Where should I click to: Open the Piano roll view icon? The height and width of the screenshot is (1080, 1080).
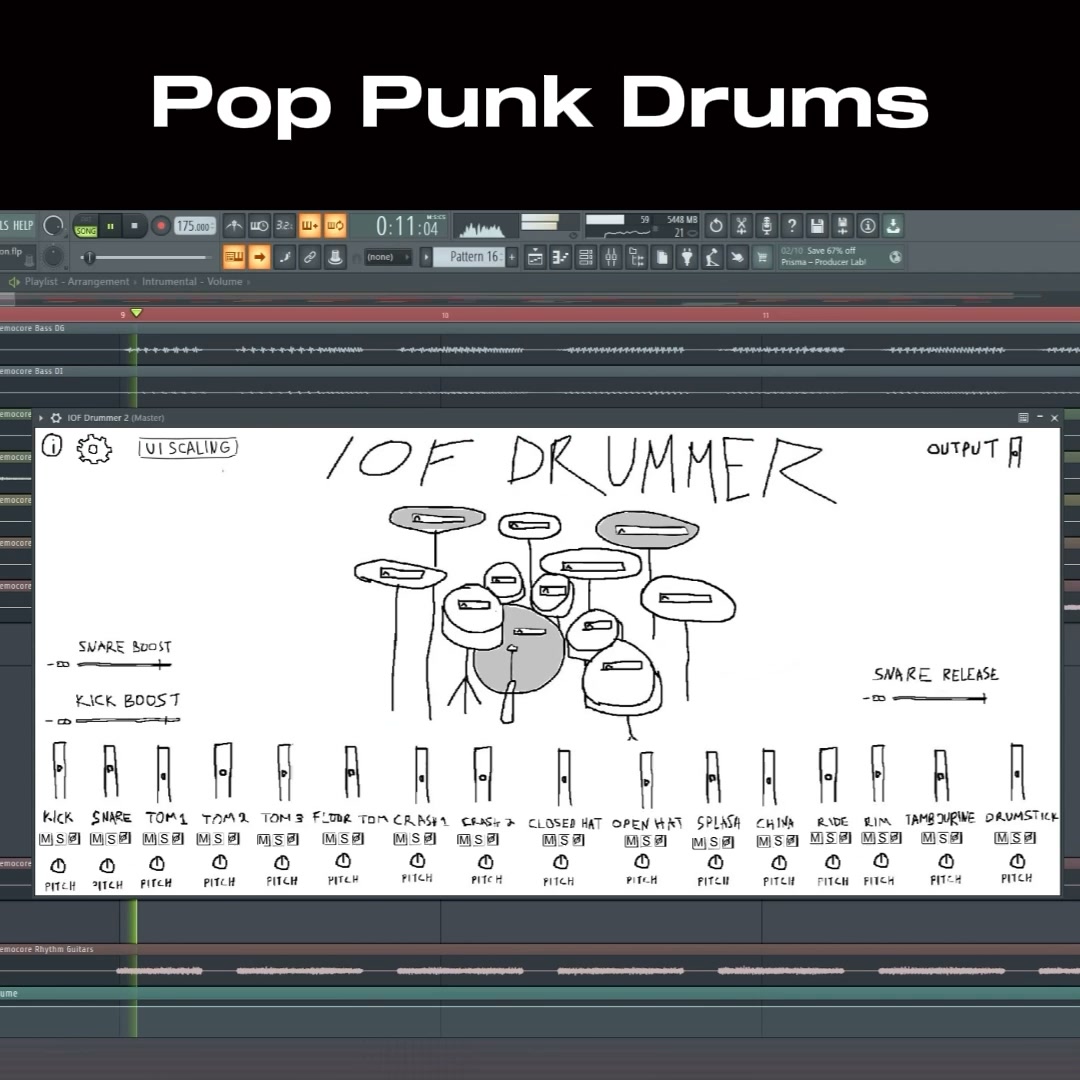click(561, 258)
